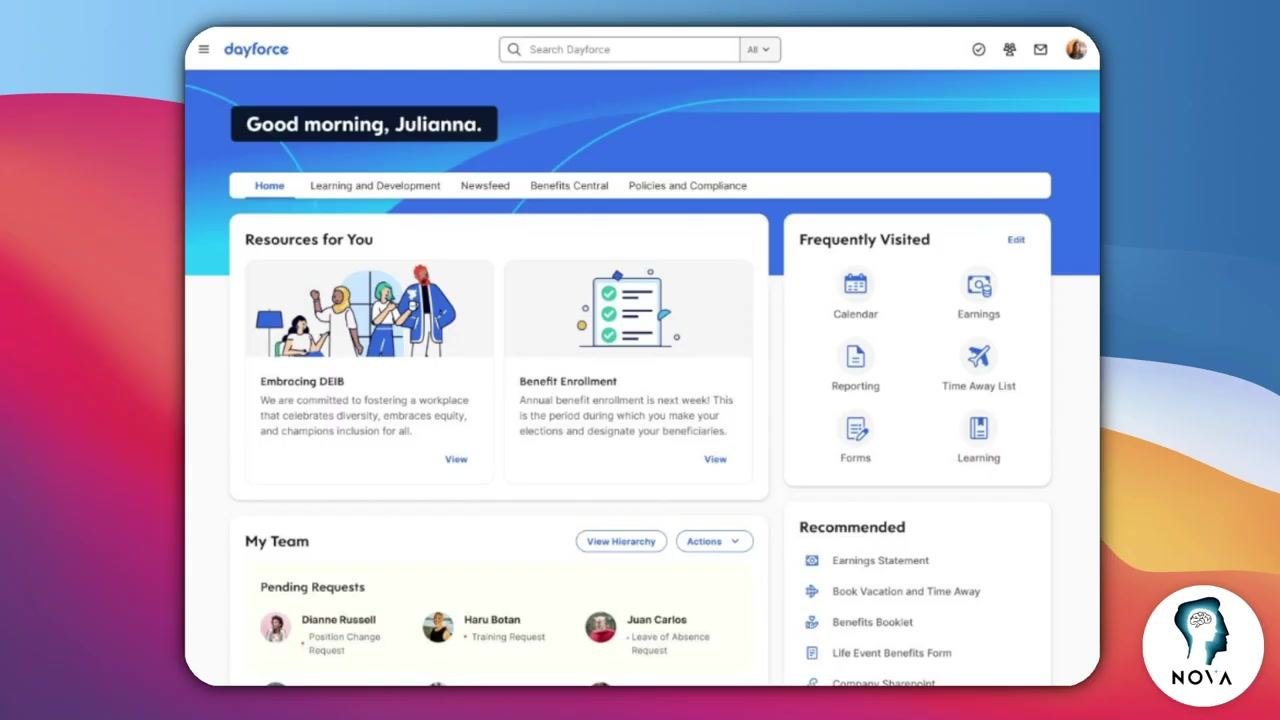Viewport: 1280px width, 720px height.
Task: Switch to Learning and Development tab
Action: point(375,186)
